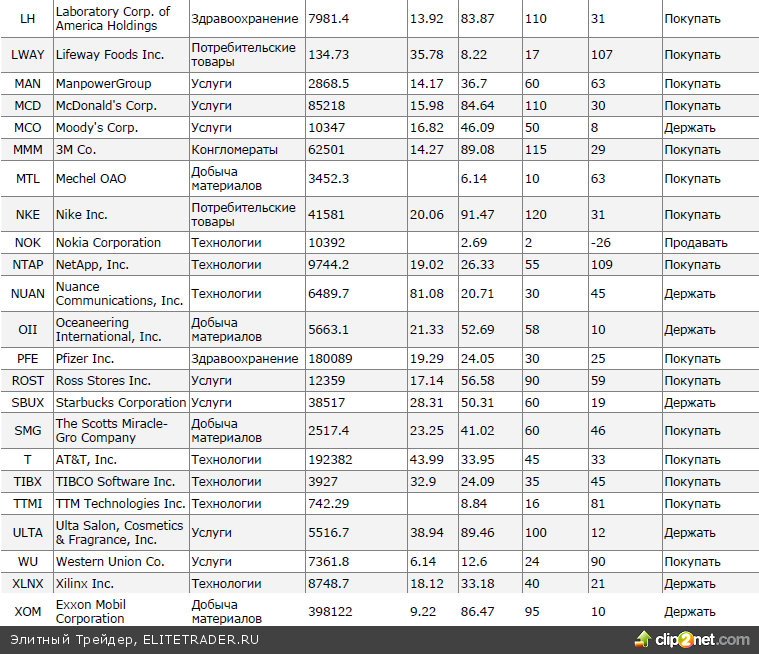
Task: Select 'Oceaneering International, Inc.' name
Action: 108,330
